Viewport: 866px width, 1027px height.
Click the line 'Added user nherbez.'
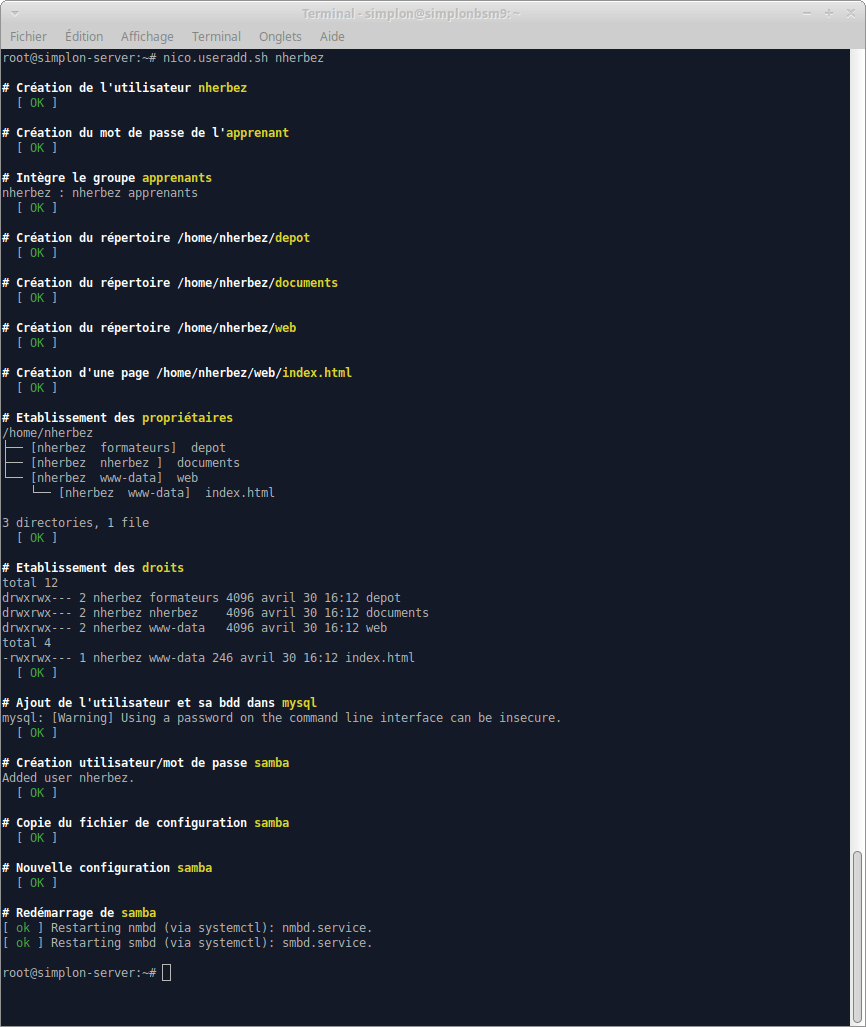pyautogui.click(x=68, y=778)
